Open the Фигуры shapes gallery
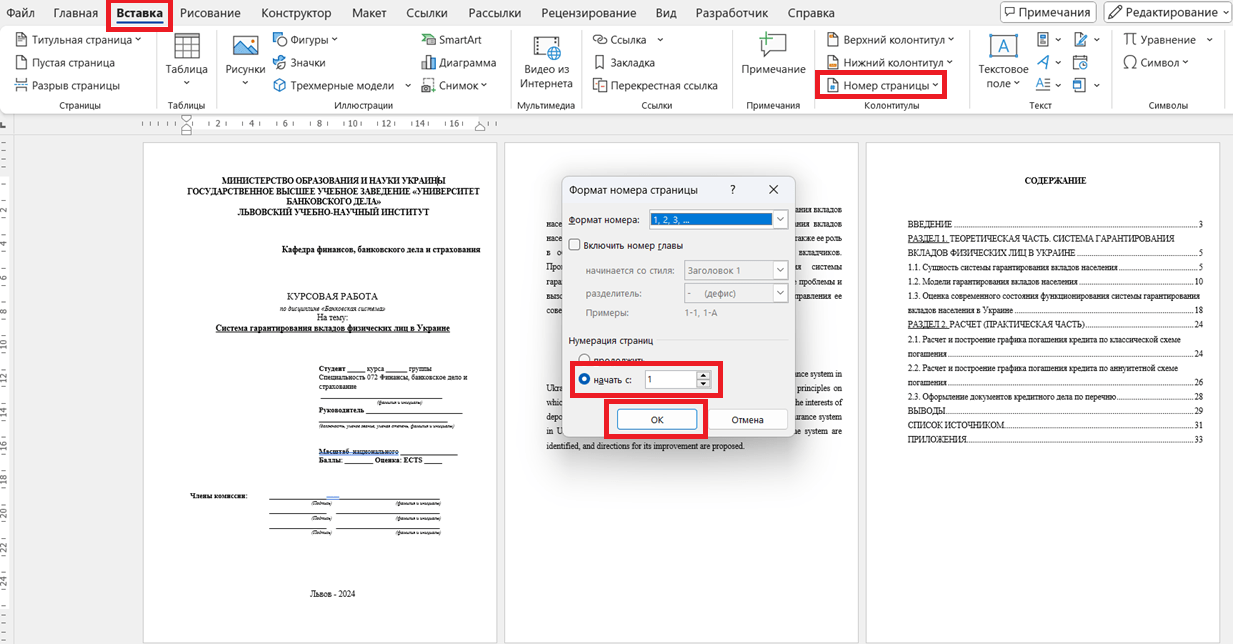Image resolution: width=1233 pixels, height=644 pixels. [x=306, y=40]
